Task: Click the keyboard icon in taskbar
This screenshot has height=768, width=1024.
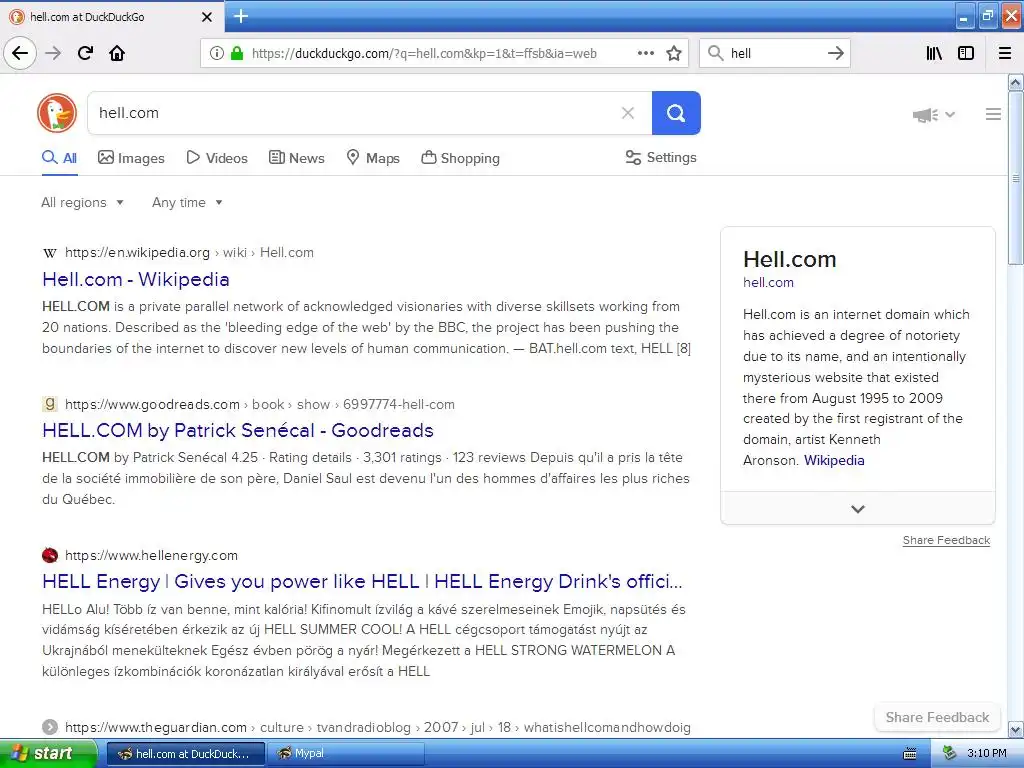Action: [x=910, y=754]
